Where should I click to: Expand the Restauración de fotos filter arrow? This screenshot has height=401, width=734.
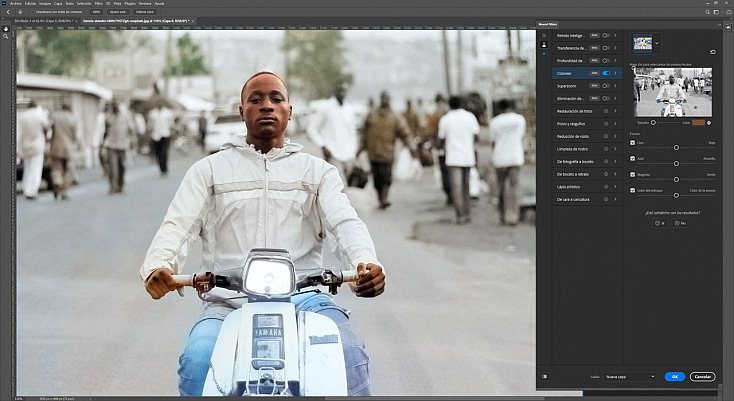coord(615,111)
